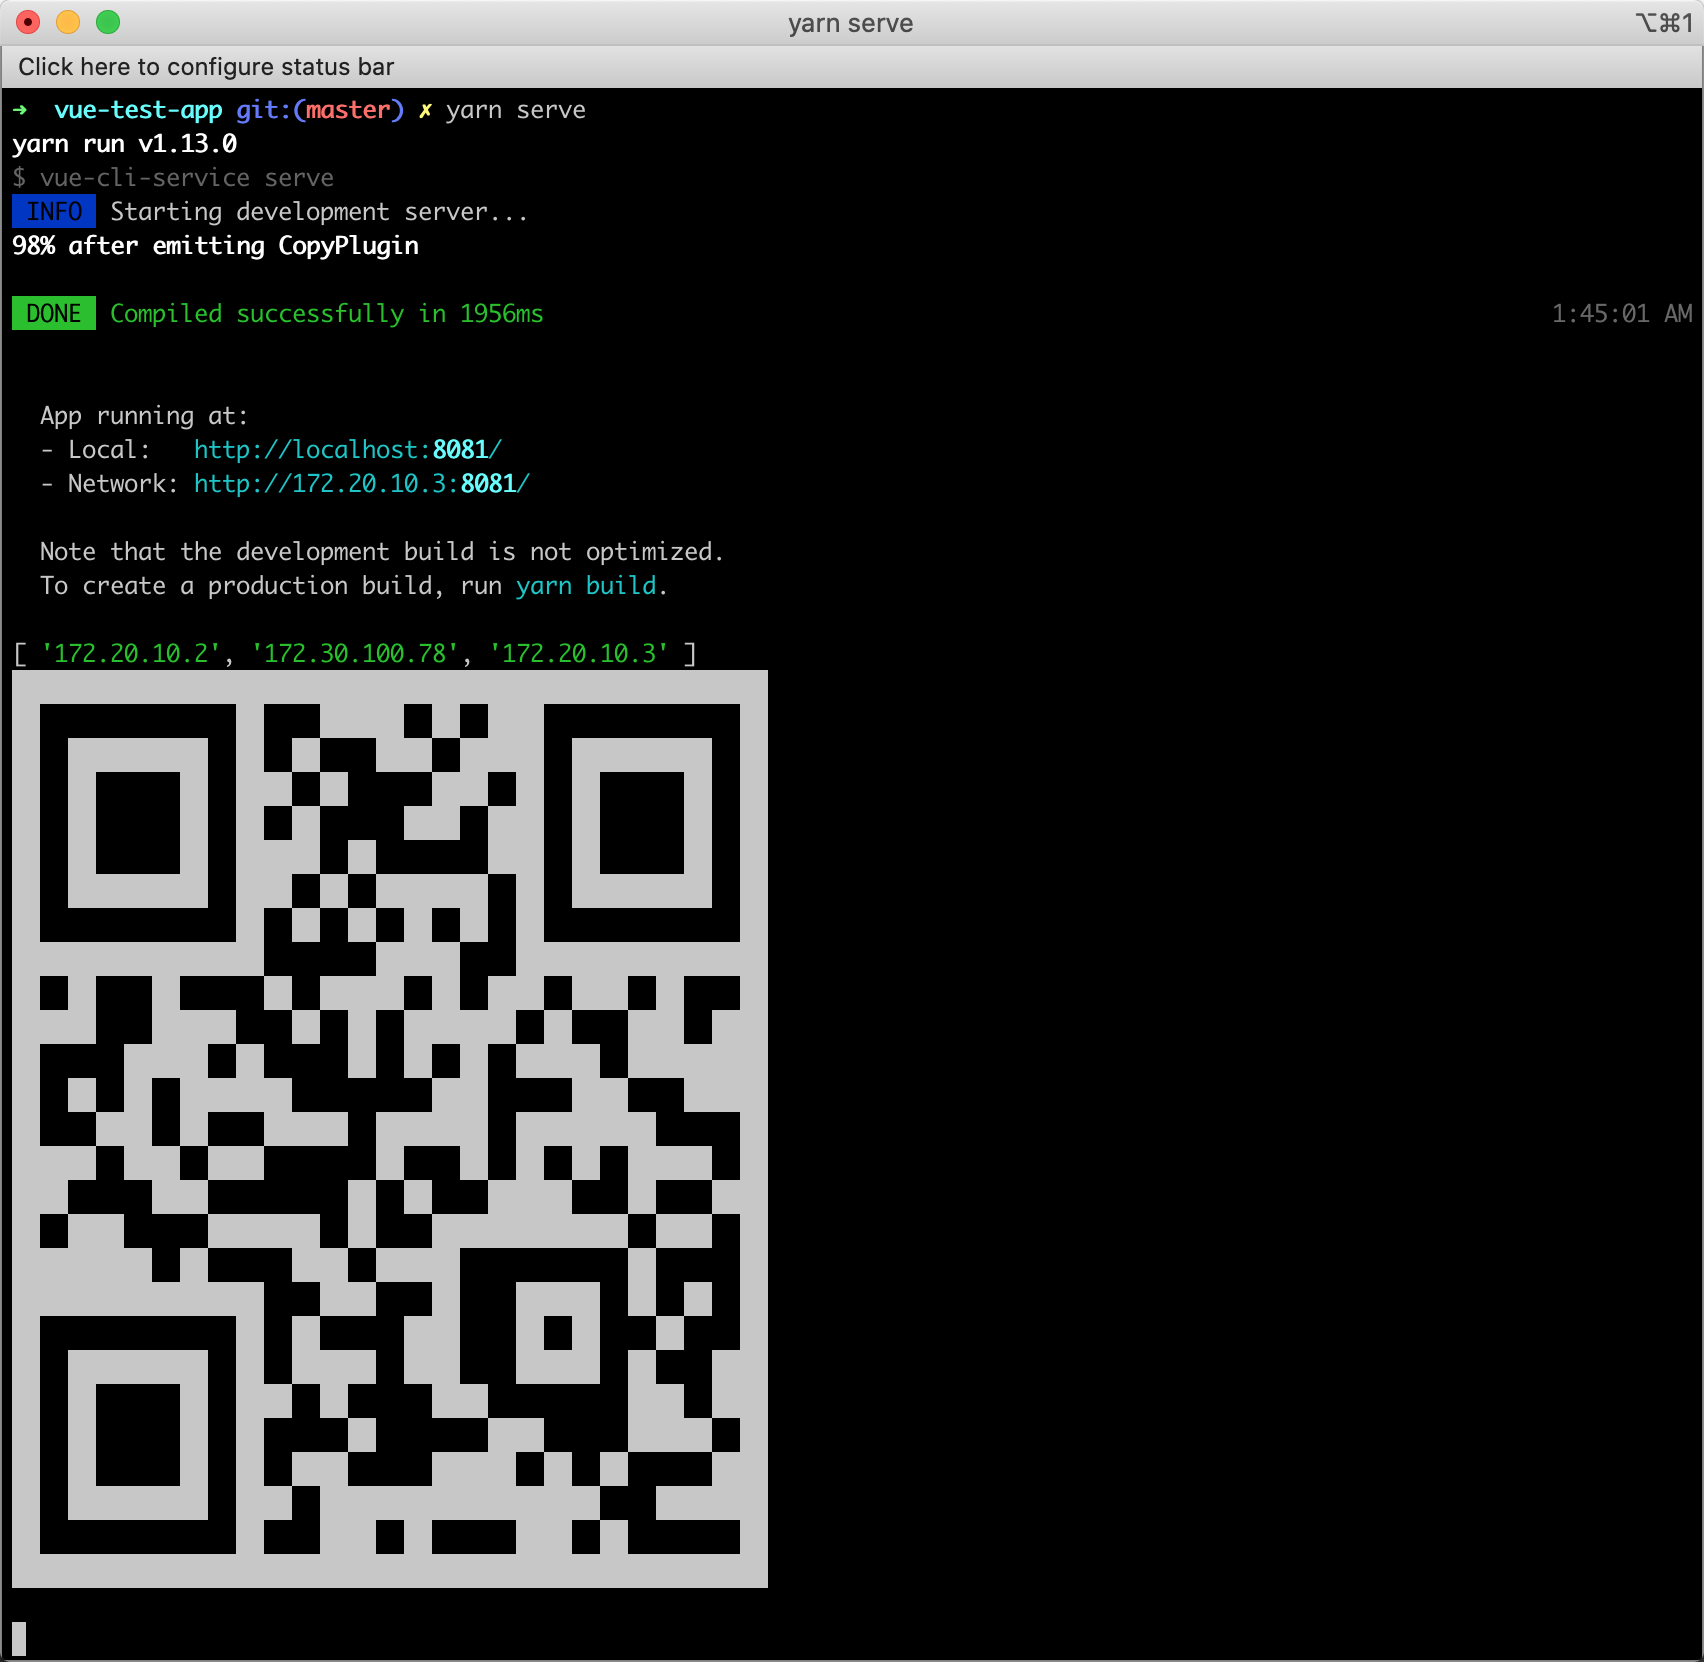Click the green prompt arrow

20,110
